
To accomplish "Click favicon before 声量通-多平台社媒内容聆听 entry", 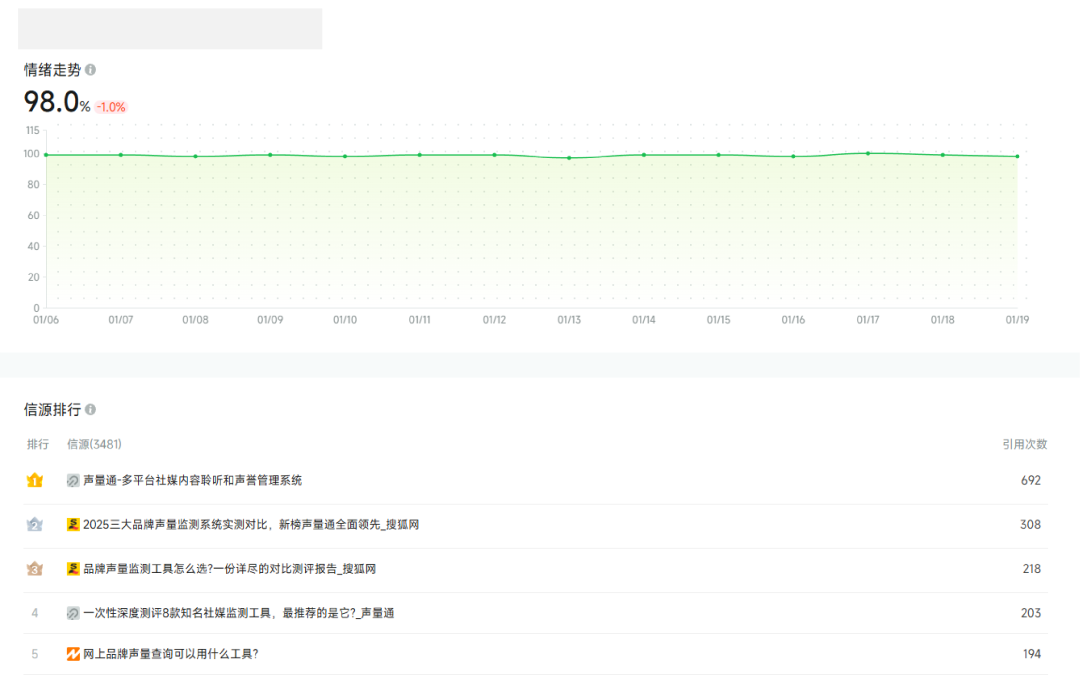I will point(73,480).
